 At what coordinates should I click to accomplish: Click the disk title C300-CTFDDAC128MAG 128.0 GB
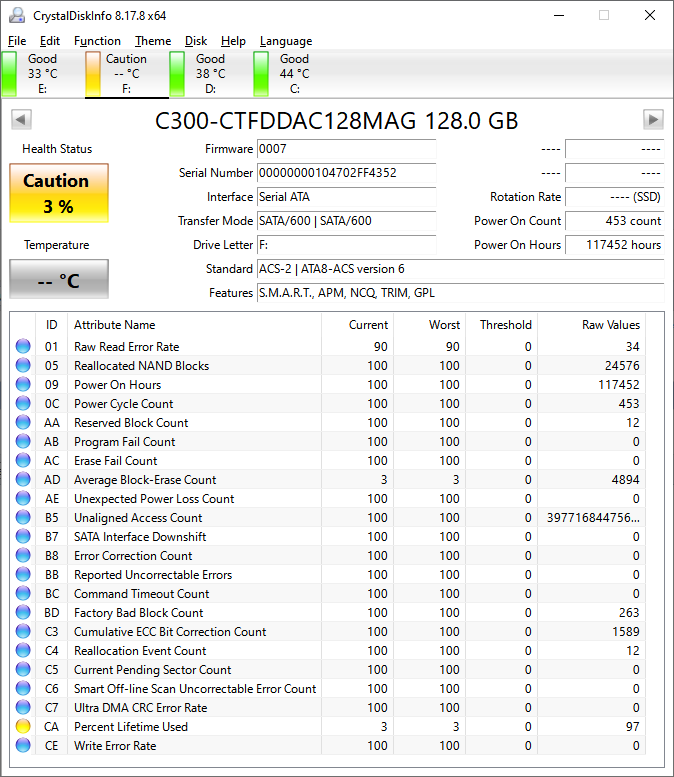(337, 121)
